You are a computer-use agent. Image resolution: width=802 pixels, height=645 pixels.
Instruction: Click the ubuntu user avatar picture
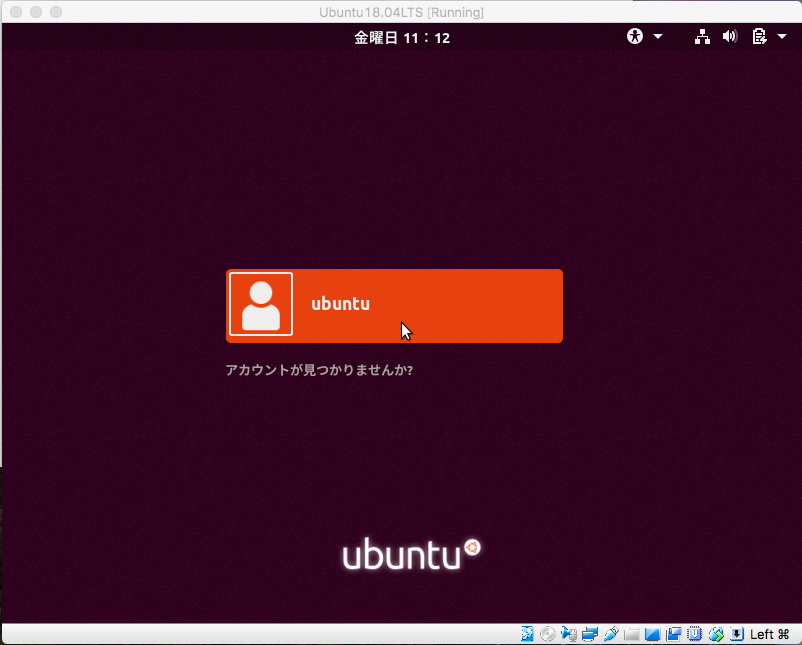tap(261, 304)
